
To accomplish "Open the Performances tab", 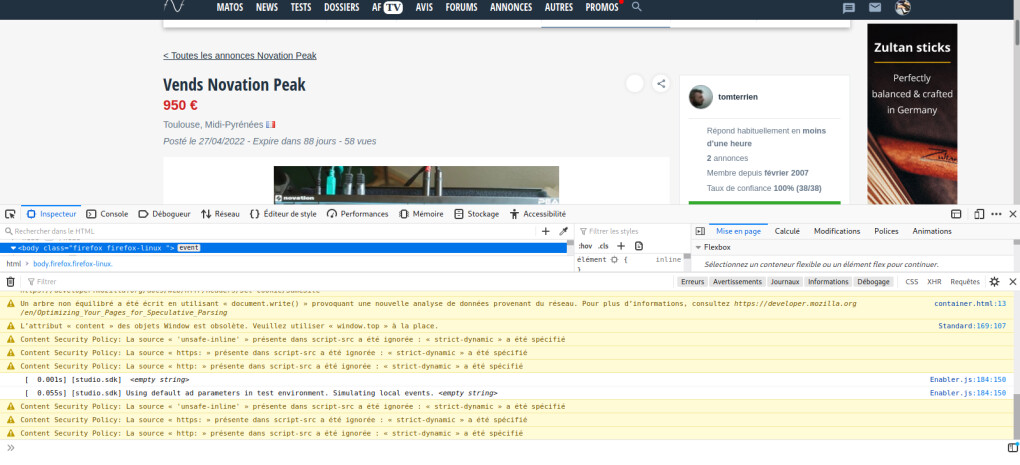I will (357, 214).
